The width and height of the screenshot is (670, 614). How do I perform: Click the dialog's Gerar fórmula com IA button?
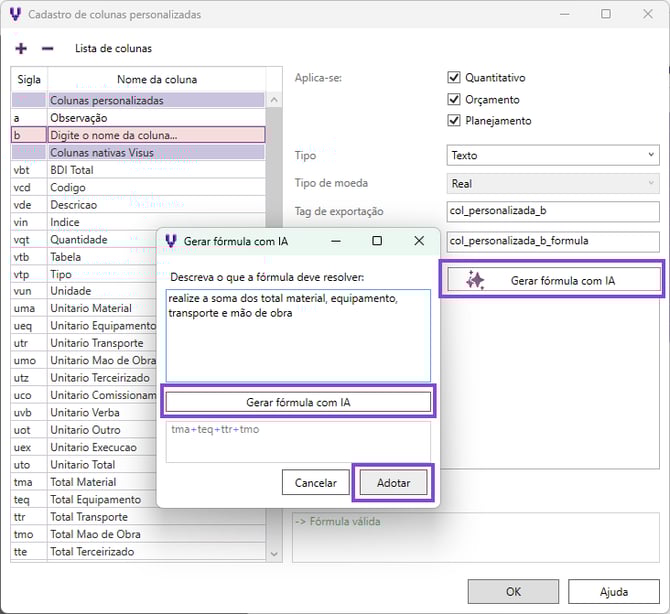point(298,402)
